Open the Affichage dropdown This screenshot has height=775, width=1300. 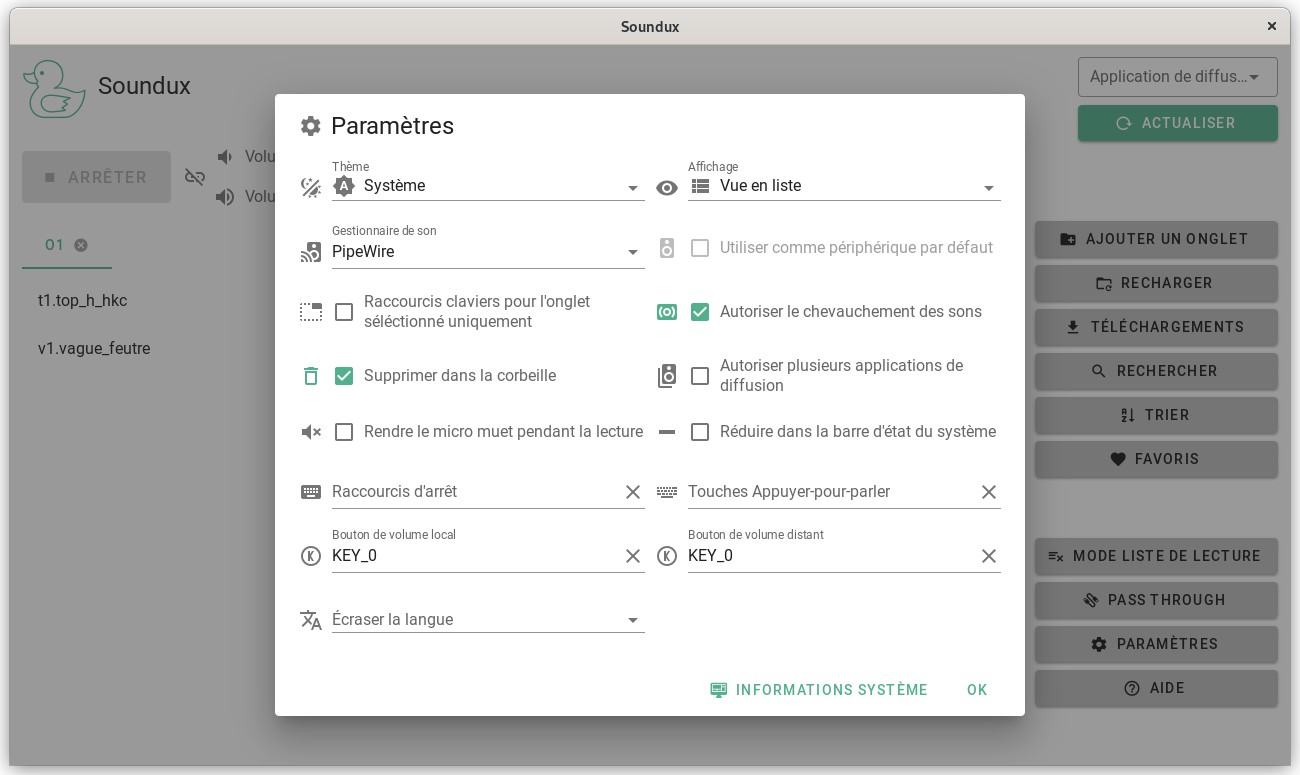pyautogui.click(x=844, y=186)
